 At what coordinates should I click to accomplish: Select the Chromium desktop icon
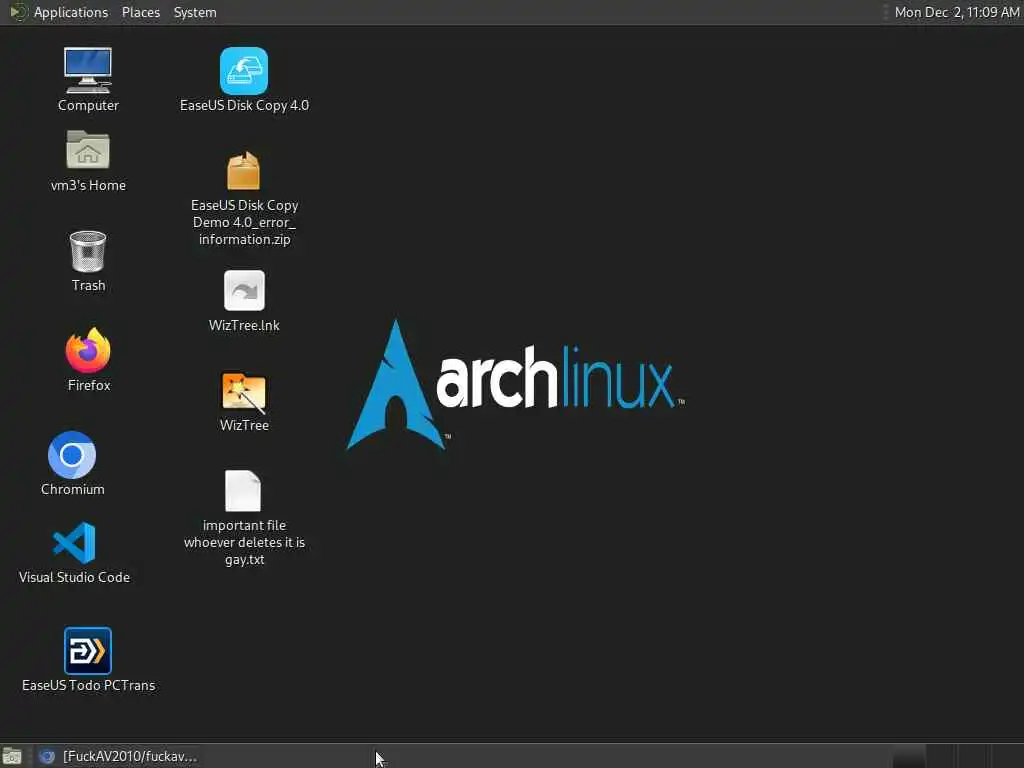tap(72, 455)
